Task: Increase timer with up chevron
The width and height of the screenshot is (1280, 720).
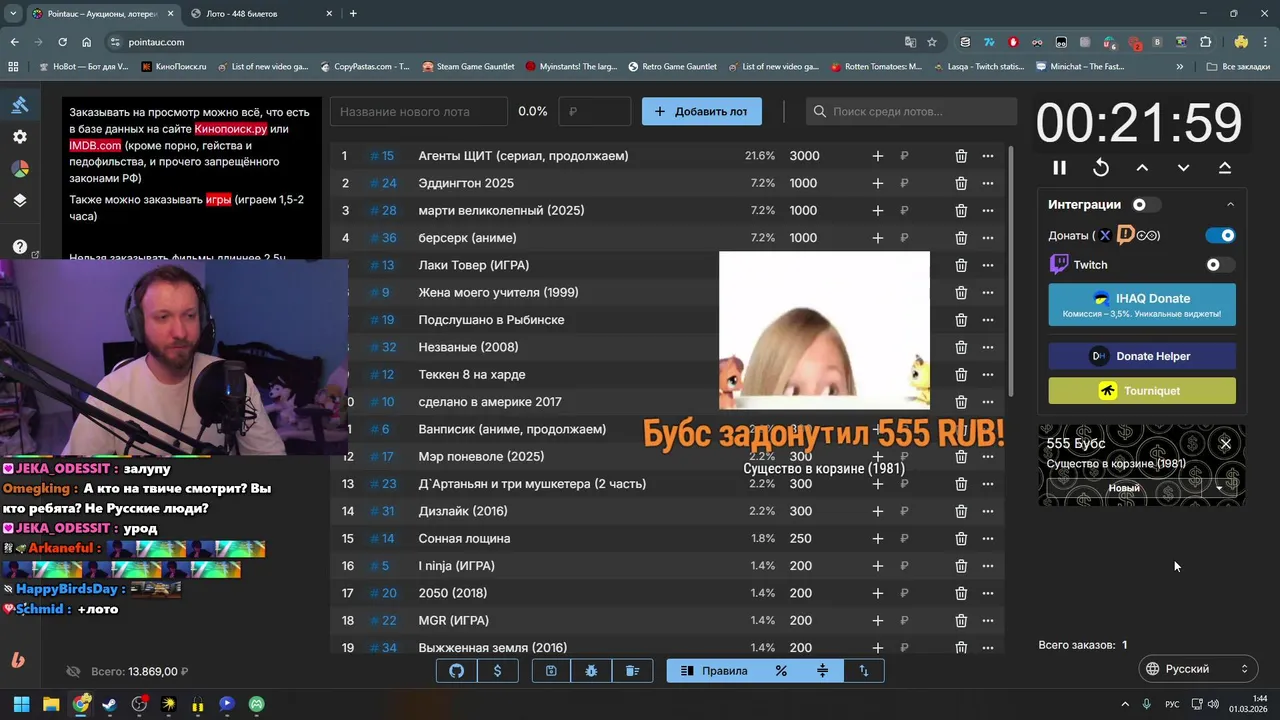Action: (x=1142, y=168)
